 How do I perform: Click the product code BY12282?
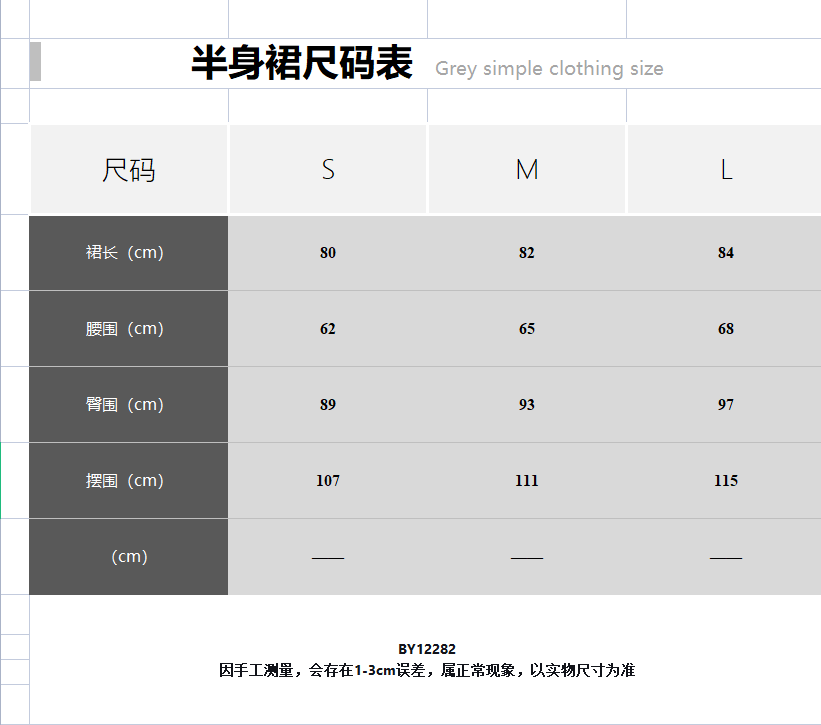pos(427,649)
